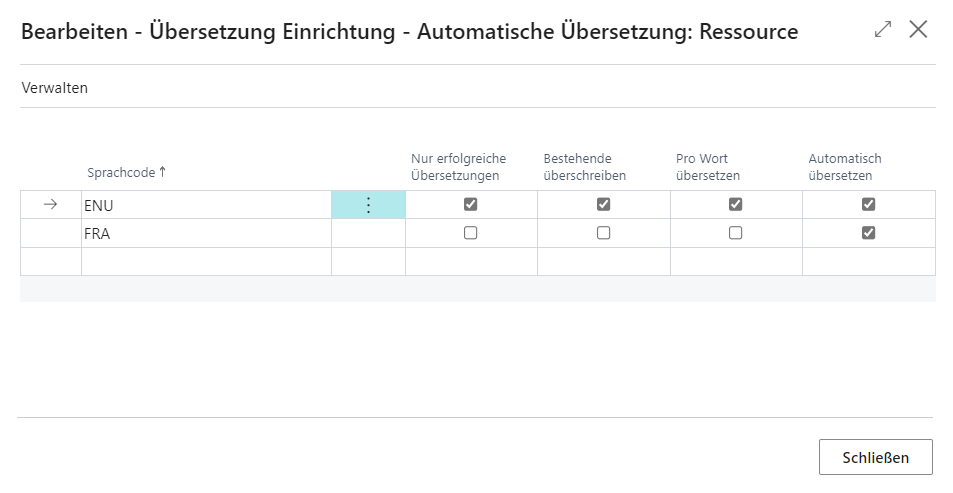Click the 'Automatisch übersetzen' column header
The width and height of the screenshot is (953, 493).
click(x=845, y=166)
